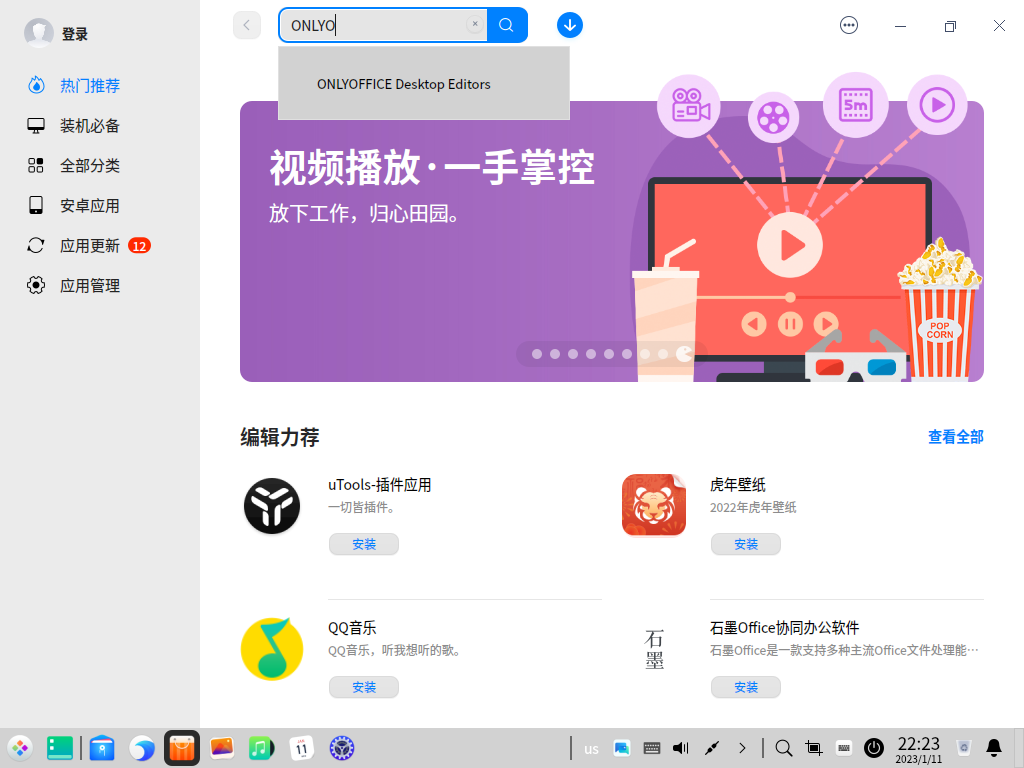
Task: Expand the hidden tray icons arrow
Action: click(743, 748)
